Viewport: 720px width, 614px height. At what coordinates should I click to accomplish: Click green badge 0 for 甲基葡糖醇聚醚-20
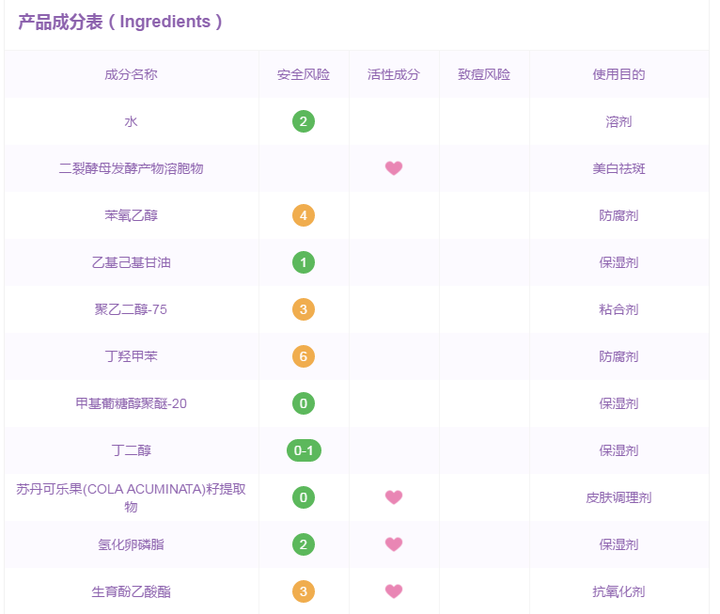click(x=303, y=404)
